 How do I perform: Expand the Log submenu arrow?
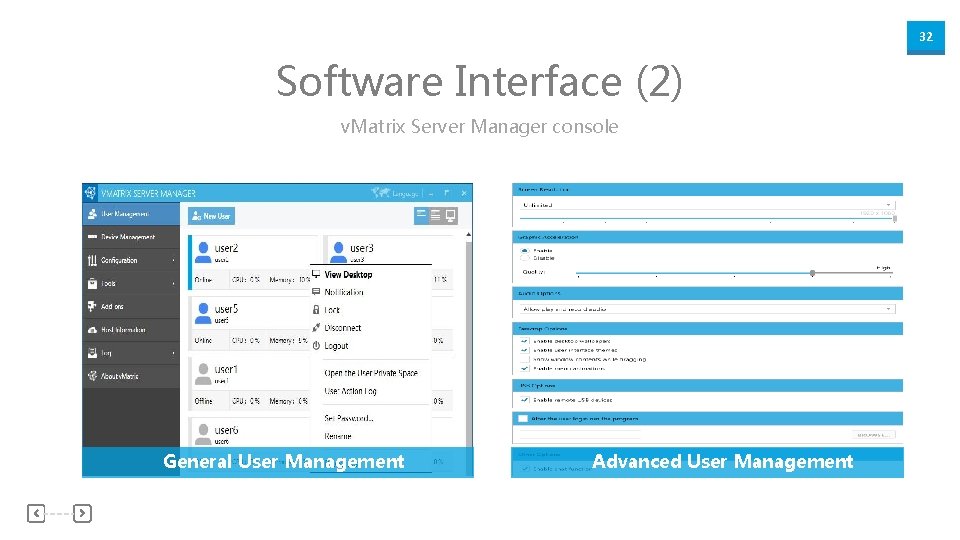point(173,353)
